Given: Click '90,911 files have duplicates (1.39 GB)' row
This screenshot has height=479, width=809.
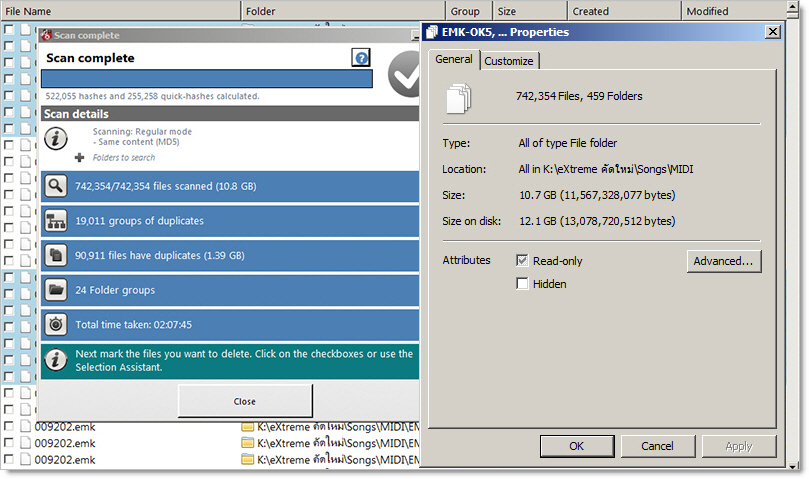Looking at the screenshot, I should coord(230,255).
